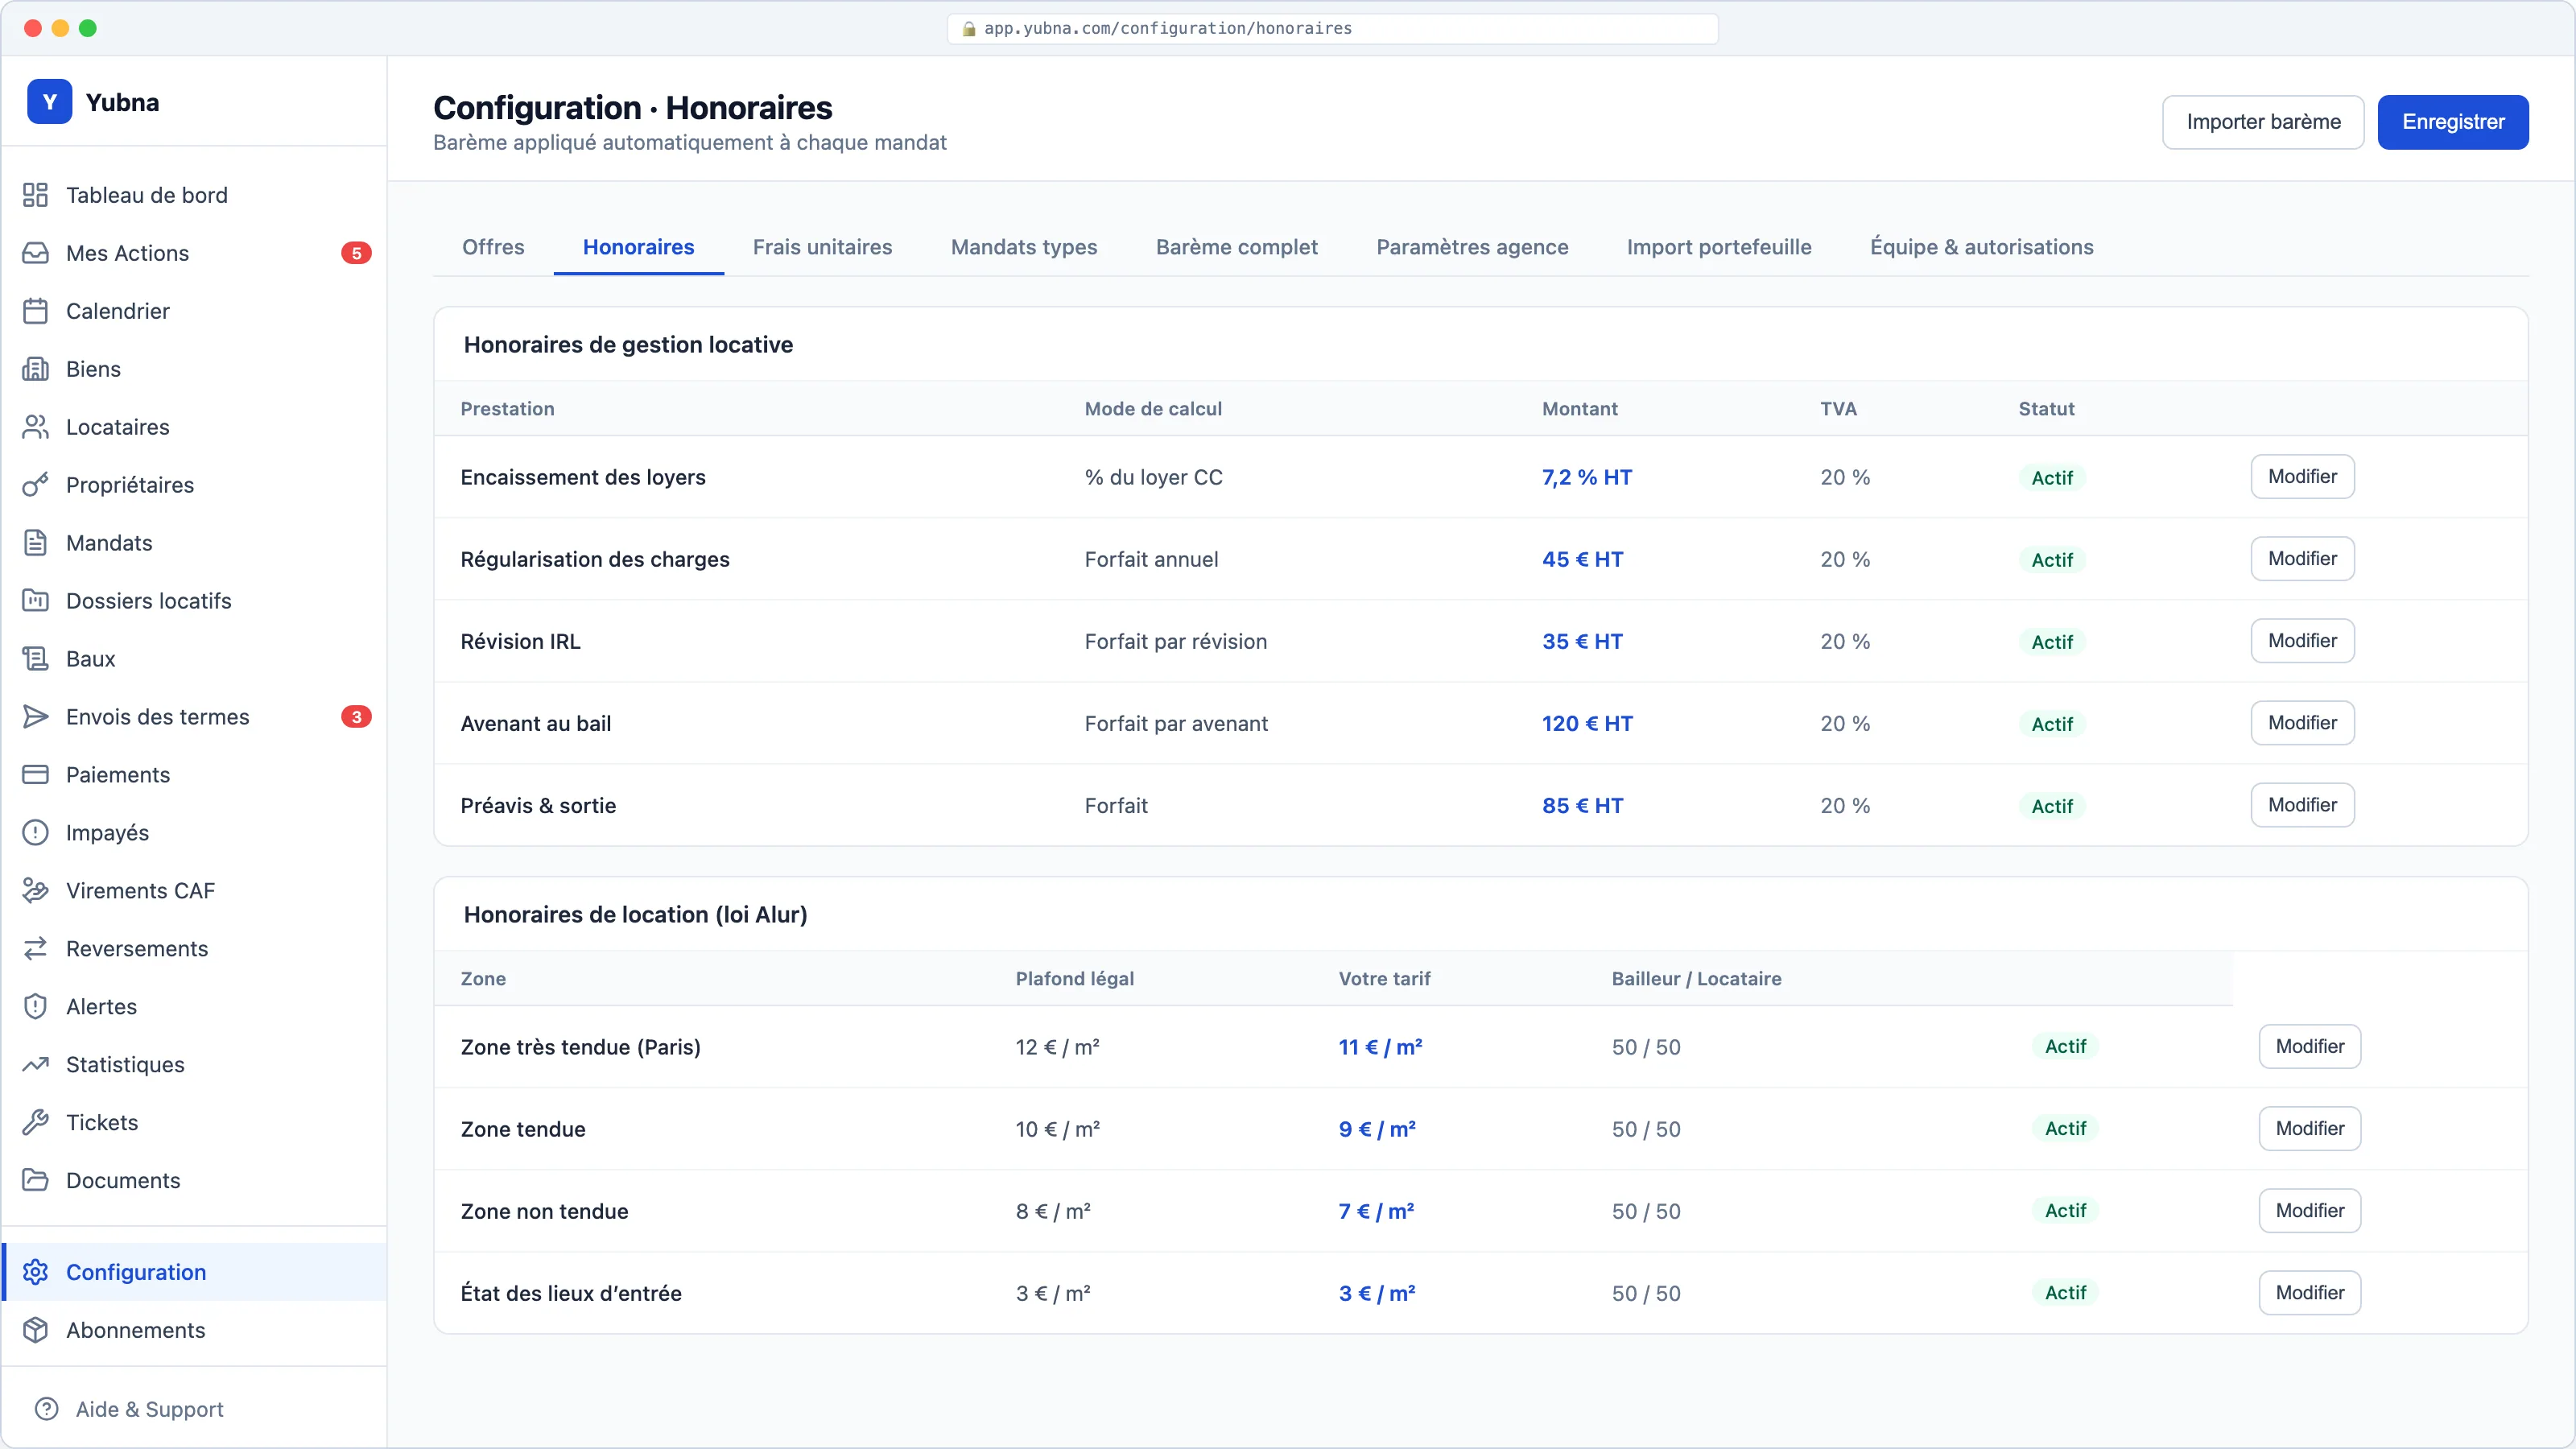Click the Forfait annuel cell

pyautogui.click(x=1151, y=559)
